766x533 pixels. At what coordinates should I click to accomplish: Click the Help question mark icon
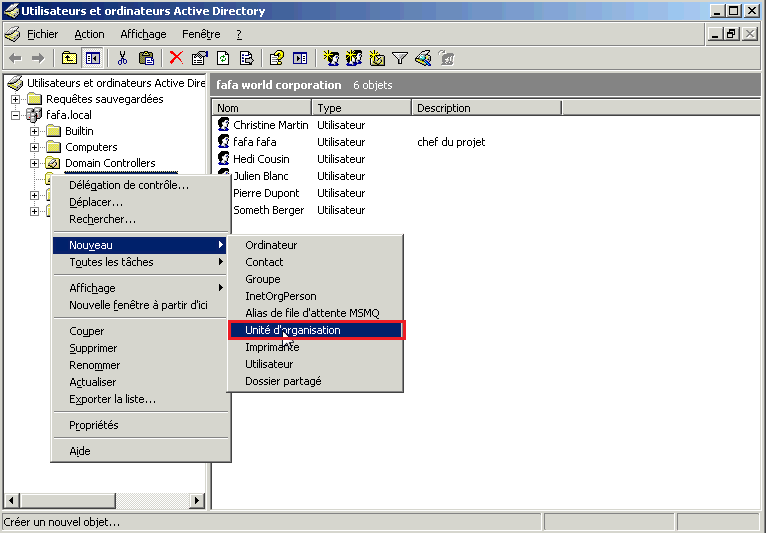(277, 59)
